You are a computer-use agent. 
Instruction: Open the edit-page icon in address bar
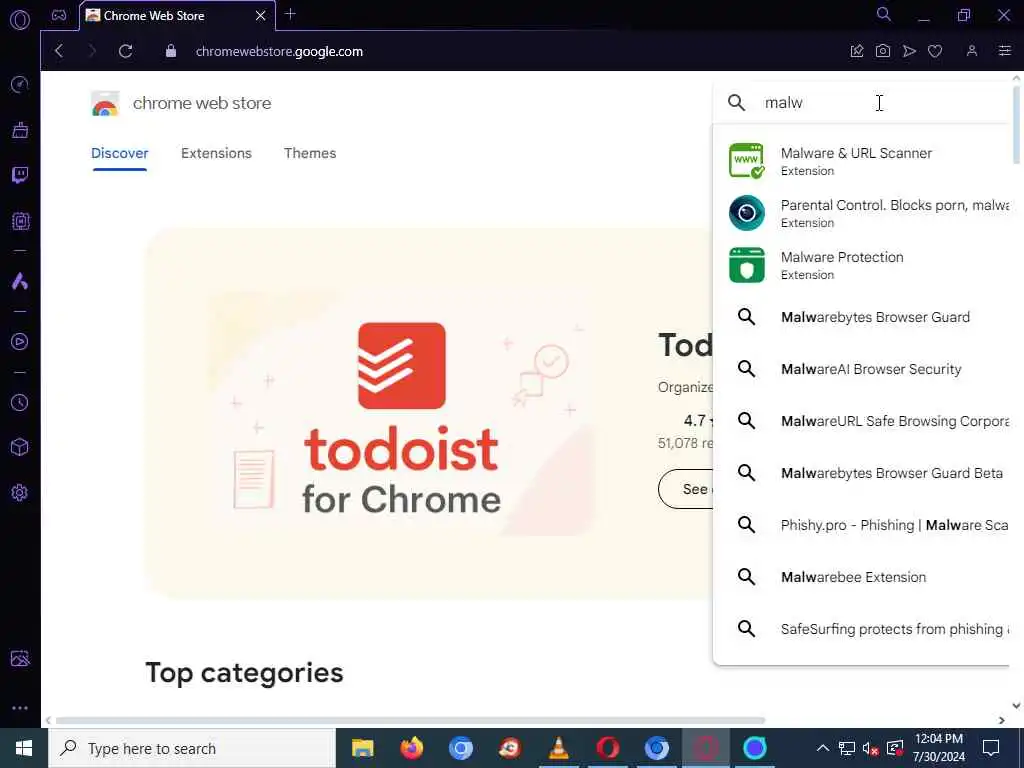pos(857,51)
